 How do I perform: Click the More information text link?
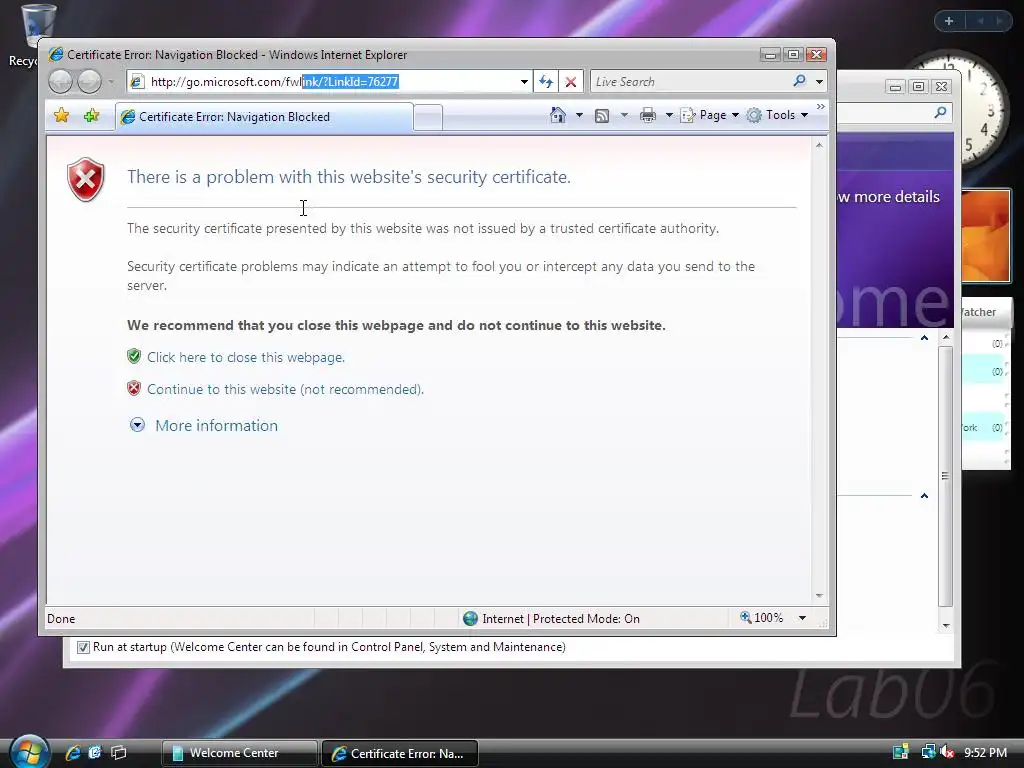(216, 425)
